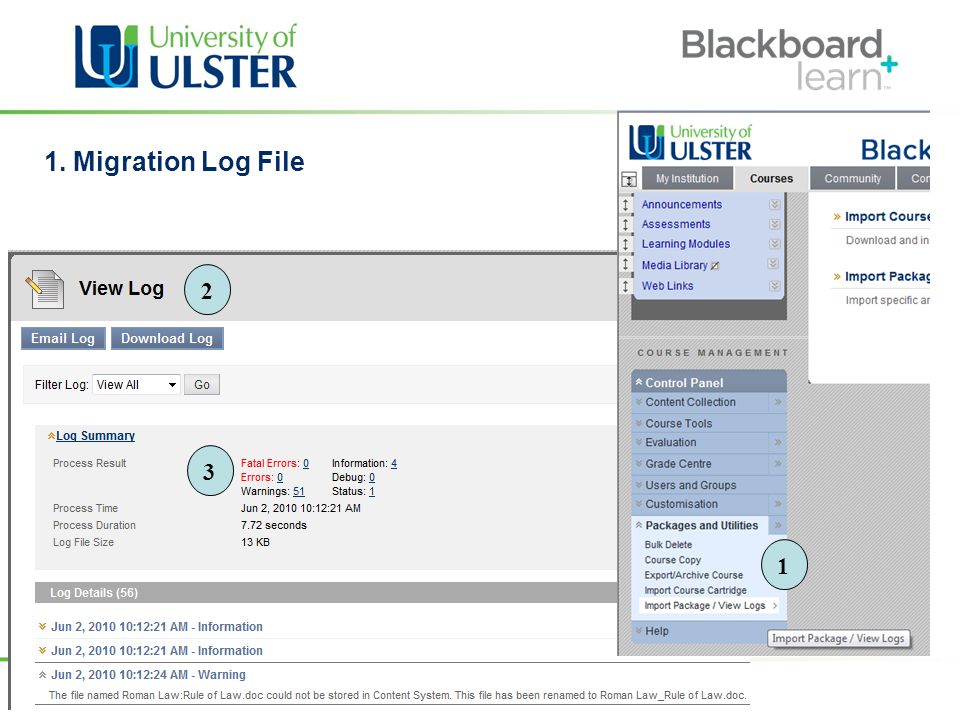The width and height of the screenshot is (960, 720).
Task: Open Evaluation arrow in Control Panel
Action: [x=778, y=442]
